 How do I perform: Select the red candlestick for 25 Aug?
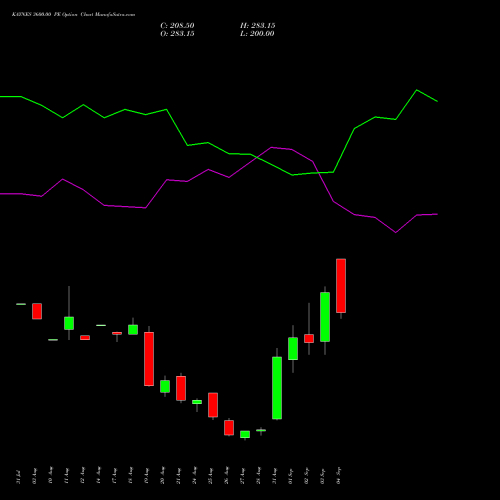tap(213, 405)
